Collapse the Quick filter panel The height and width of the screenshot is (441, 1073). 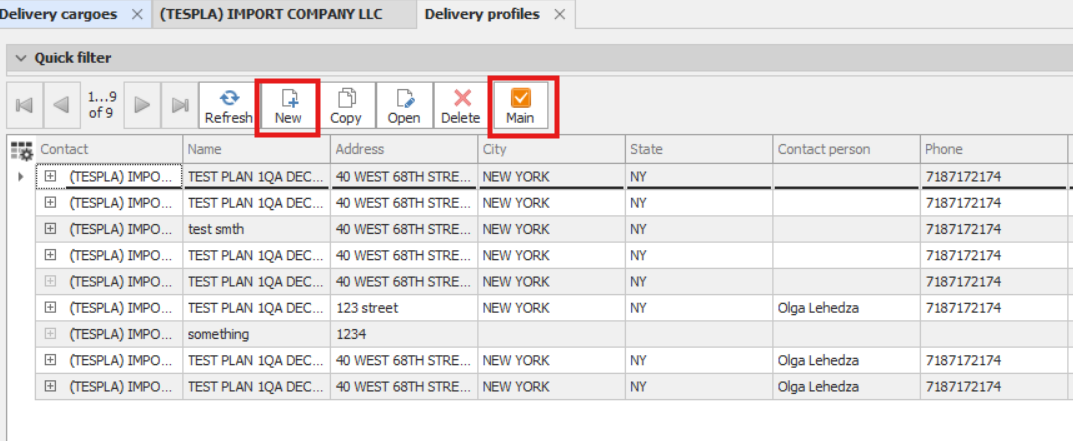tap(21, 58)
